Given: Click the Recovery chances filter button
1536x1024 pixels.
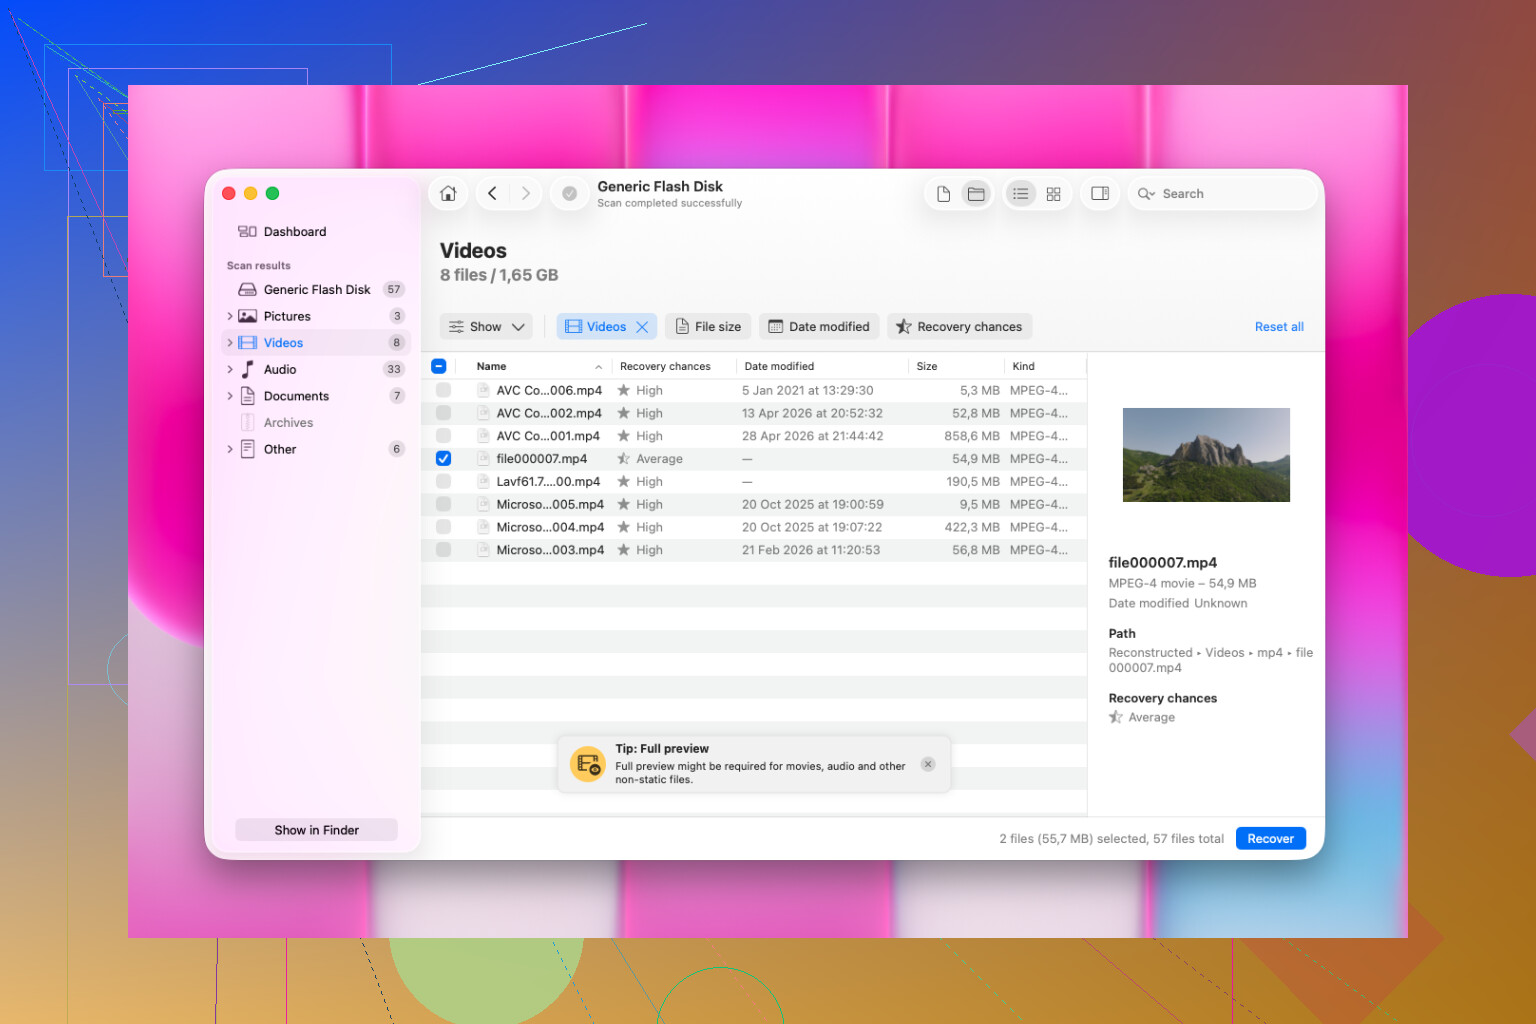Looking at the screenshot, I should 959,327.
